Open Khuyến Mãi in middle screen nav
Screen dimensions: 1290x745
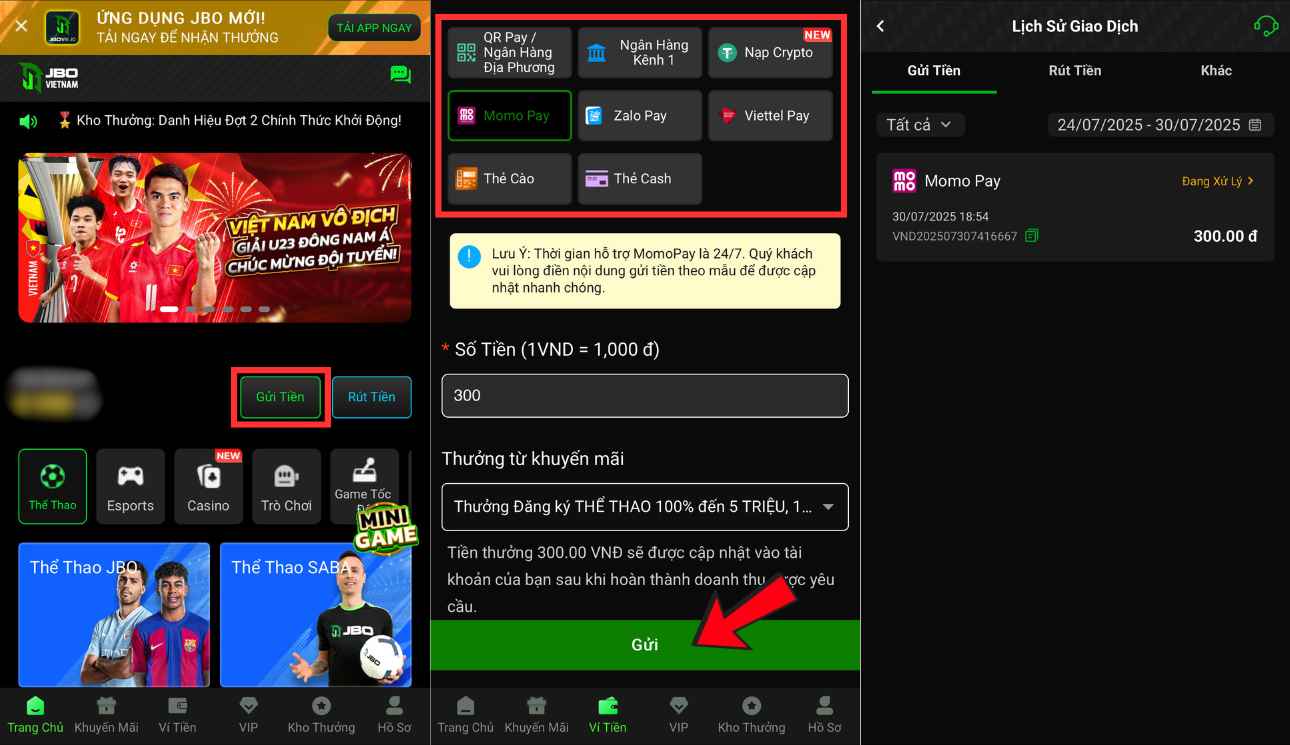pos(537,715)
